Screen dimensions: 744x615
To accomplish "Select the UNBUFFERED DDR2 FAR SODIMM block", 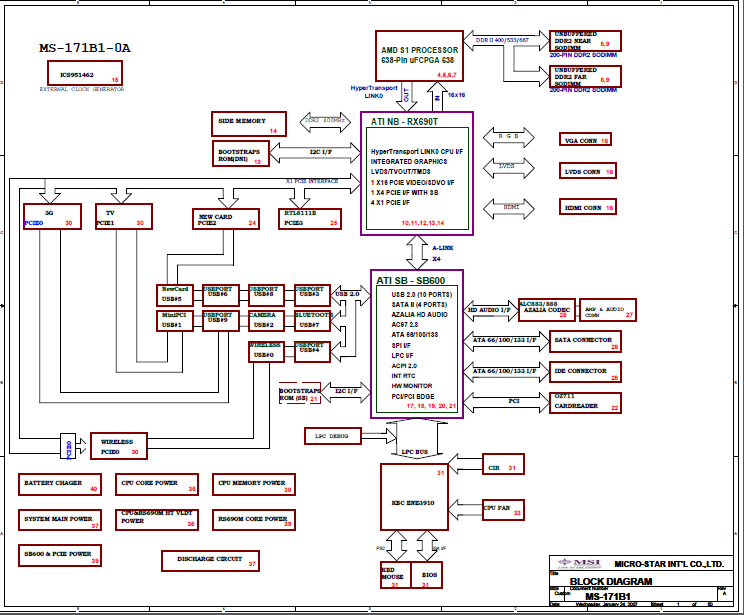I will (585, 77).
